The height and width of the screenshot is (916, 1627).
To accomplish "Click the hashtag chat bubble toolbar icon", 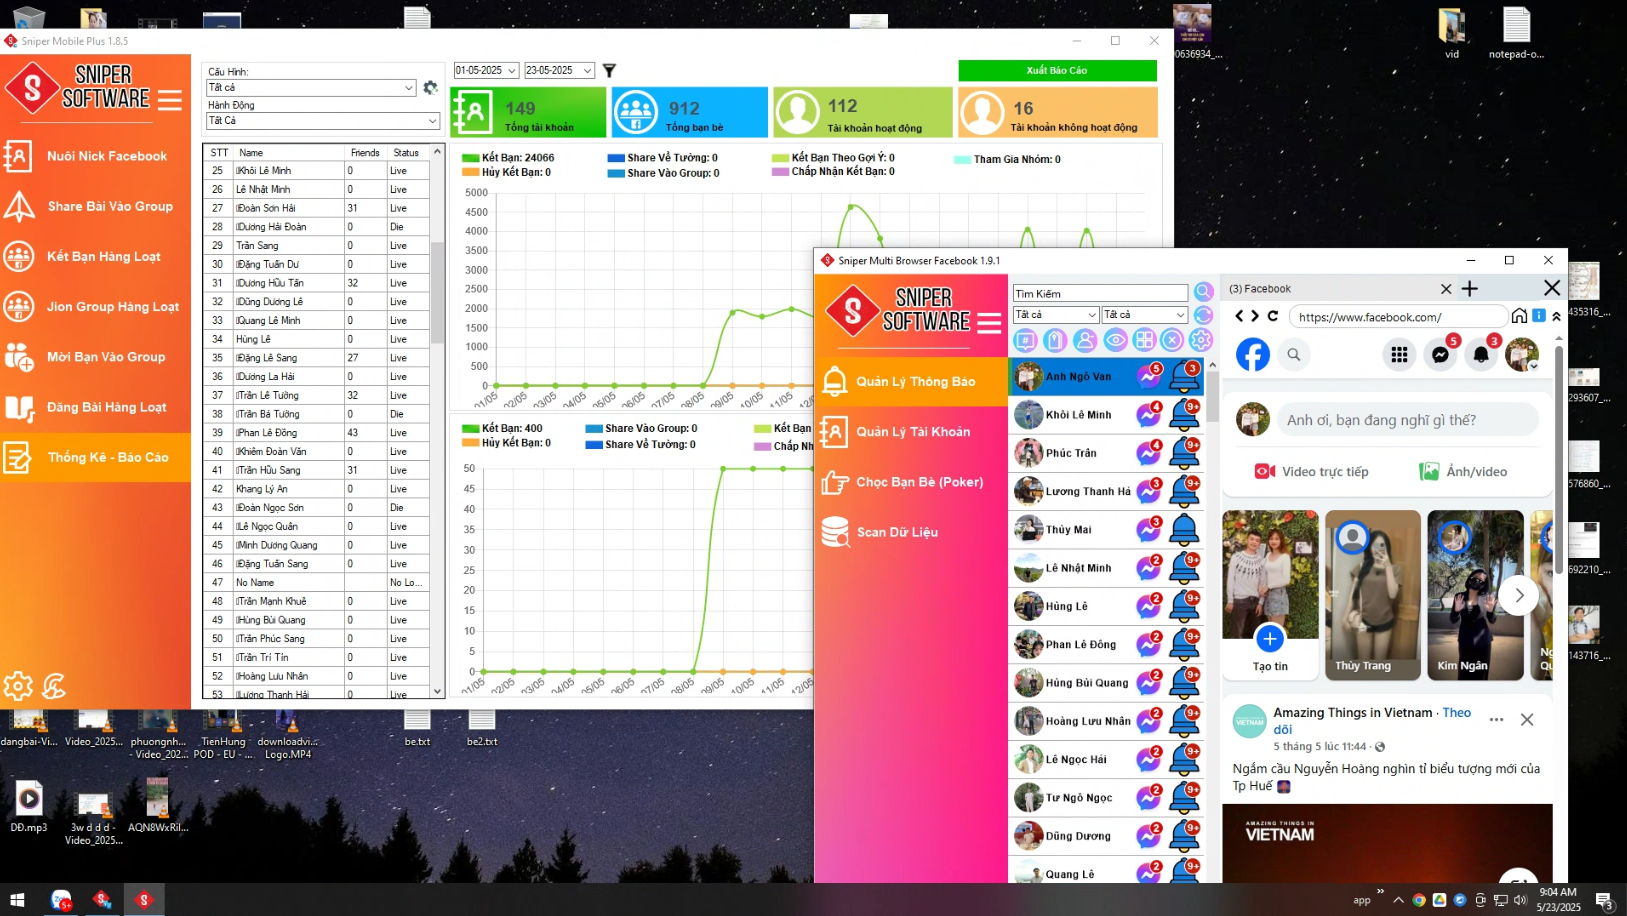I will tap(1025, 340).
